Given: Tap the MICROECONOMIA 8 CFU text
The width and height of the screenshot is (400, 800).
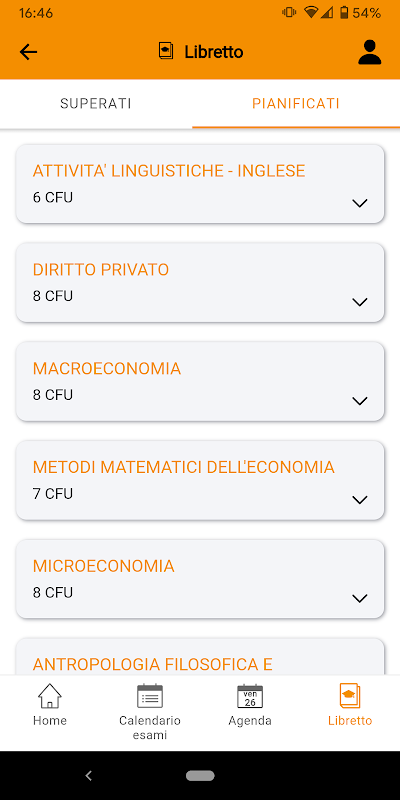Looking at the screenshot, I should click(x=53, y=593).
